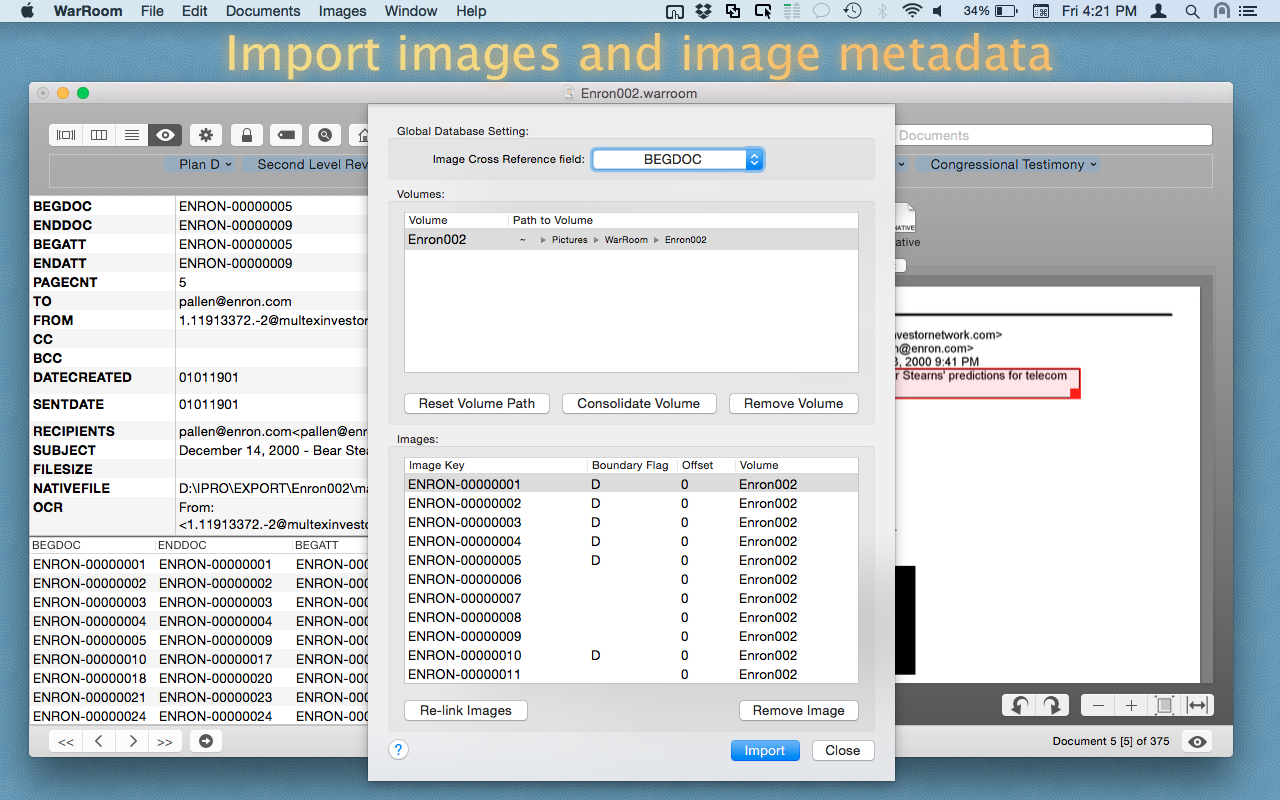Viewport: 1280px width, 800px height.
Task: Zoom in with the plus button
Action: pos(1131,705)
